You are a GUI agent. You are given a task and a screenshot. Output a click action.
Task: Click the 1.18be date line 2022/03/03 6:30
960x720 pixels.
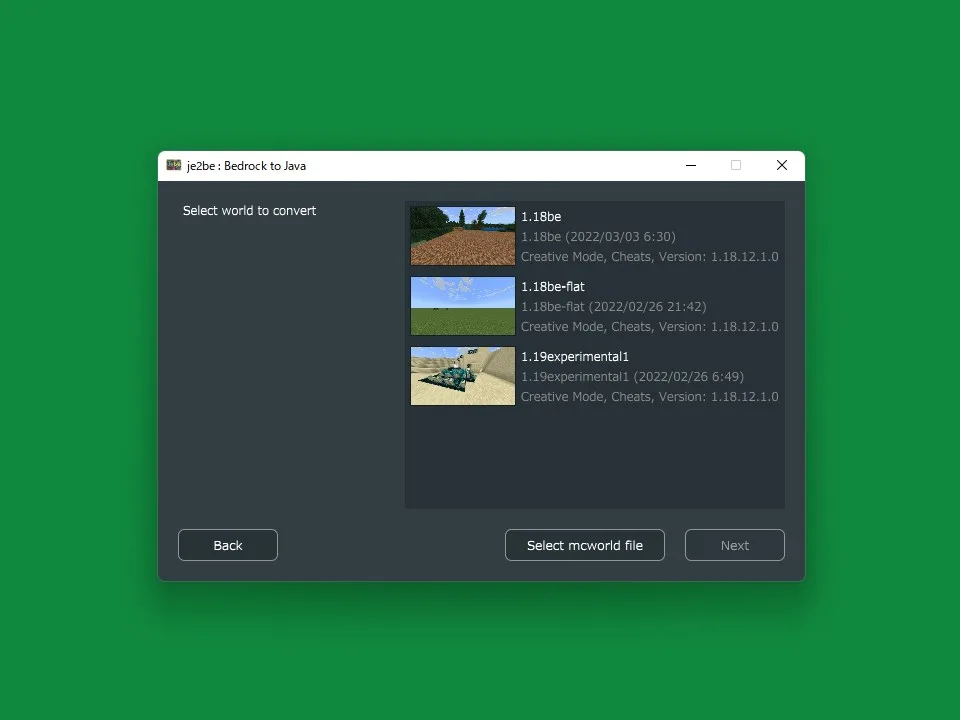[598, 237]
